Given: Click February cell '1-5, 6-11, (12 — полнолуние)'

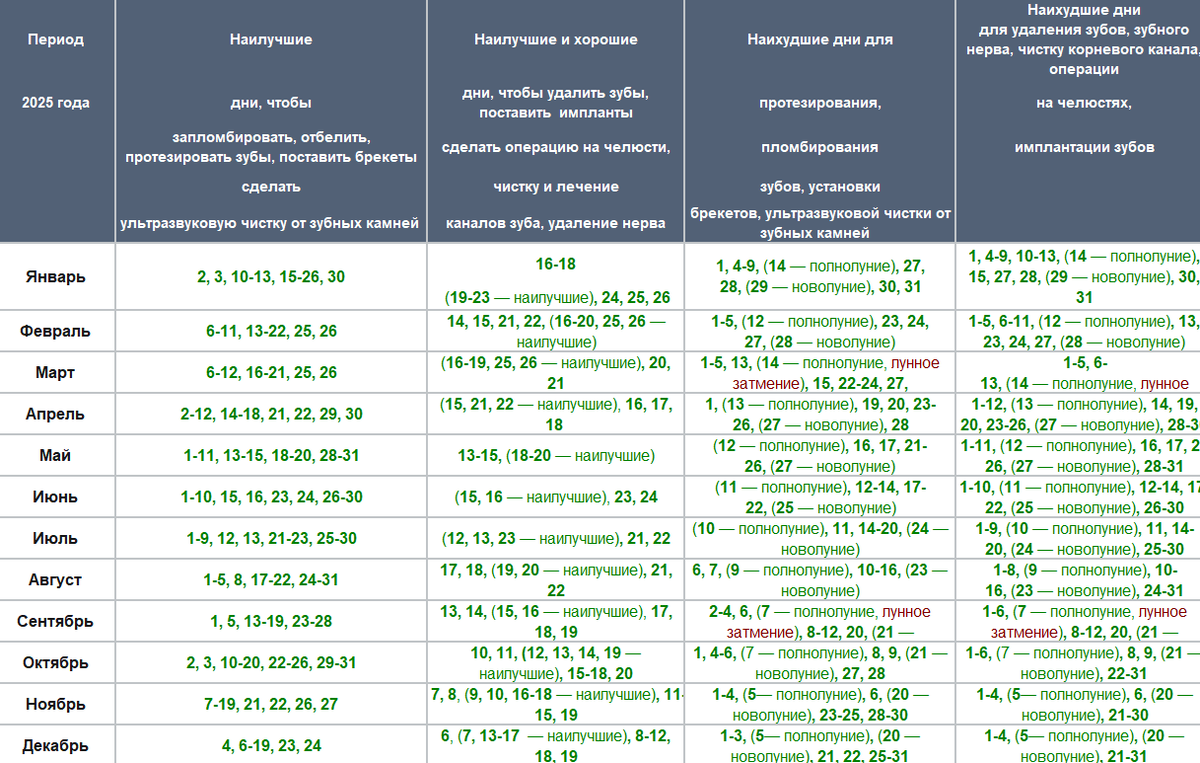Looking at the screenshot, I should click(x=1078, y=331).
